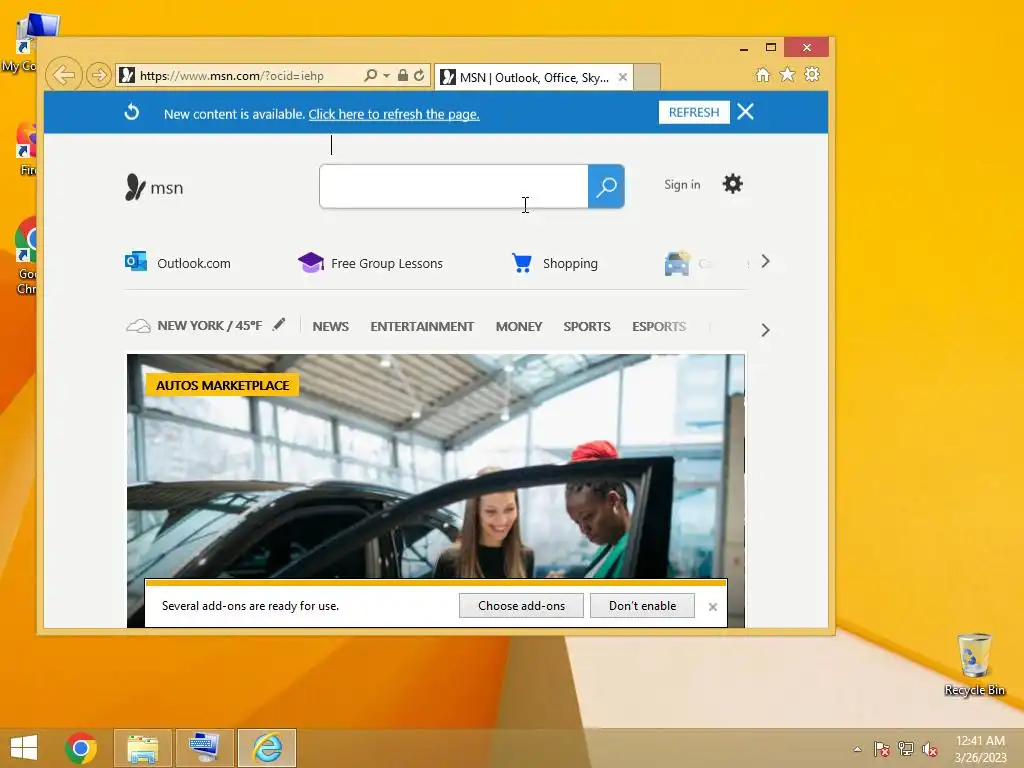Viewport: 1024px width, 768px height.
Task: Open Action Center flag icon
Action: pos(881,749)
